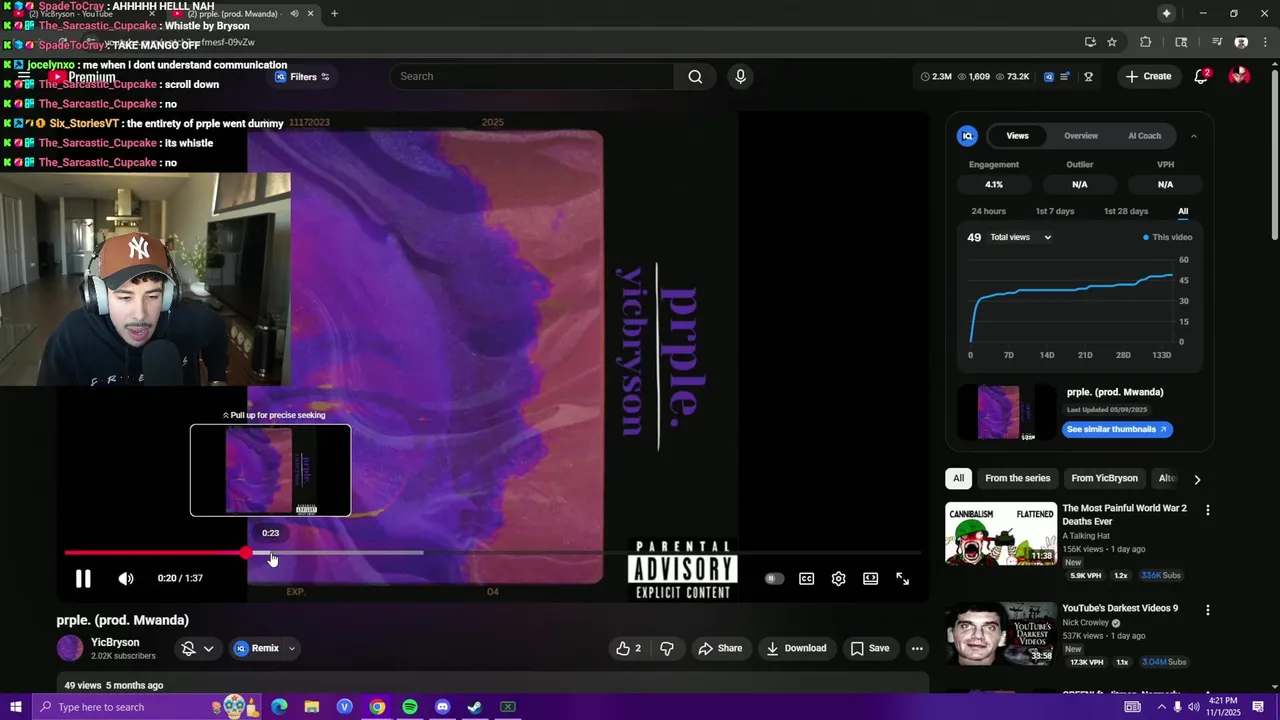The width and height of the screenshot is (1280, 720).
Task: Open YicBryson channel avatar
Action: (x=70, y=648)
